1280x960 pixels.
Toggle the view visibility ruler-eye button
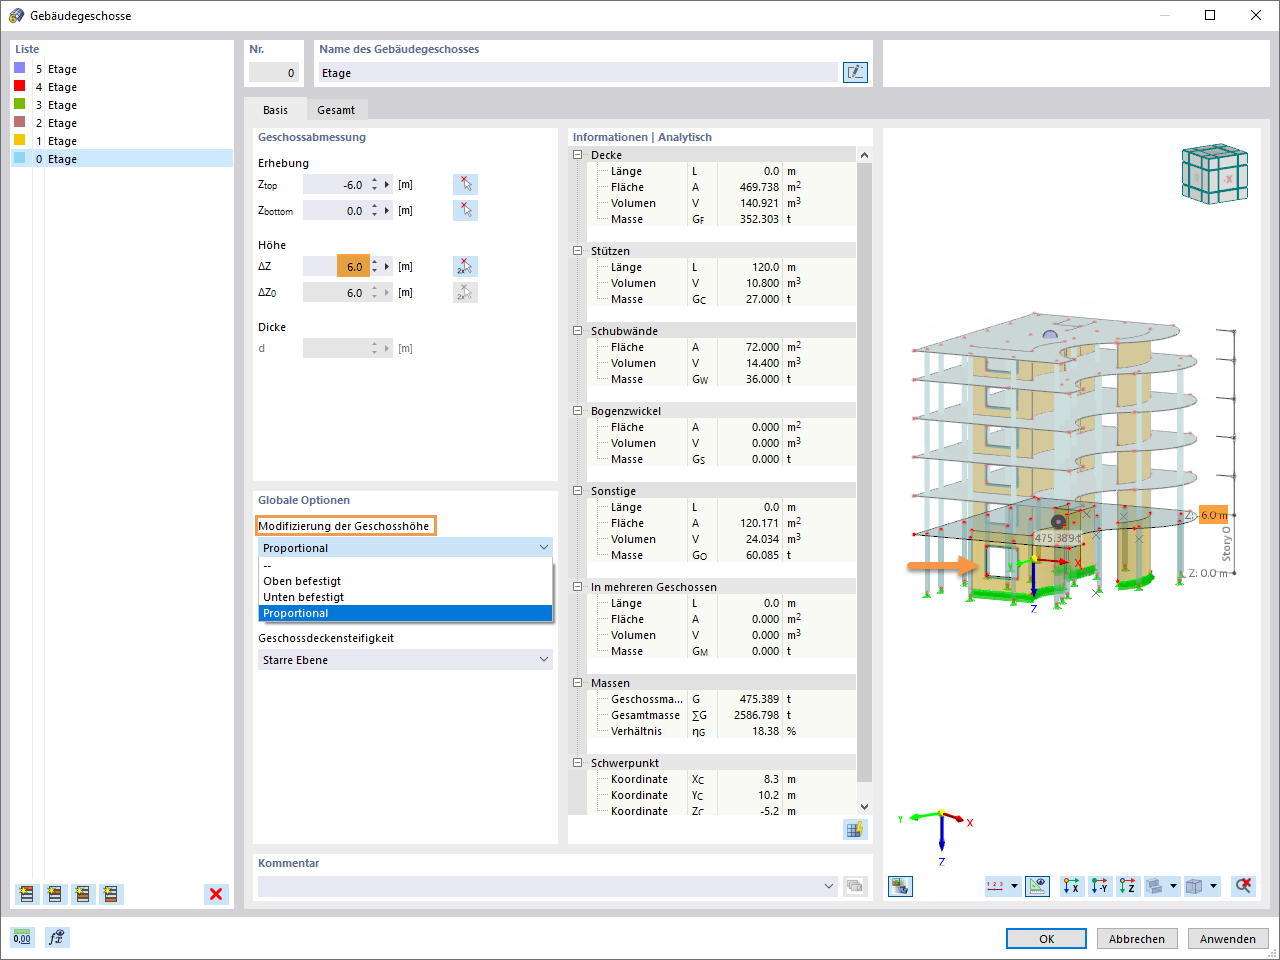(1038, 886)
